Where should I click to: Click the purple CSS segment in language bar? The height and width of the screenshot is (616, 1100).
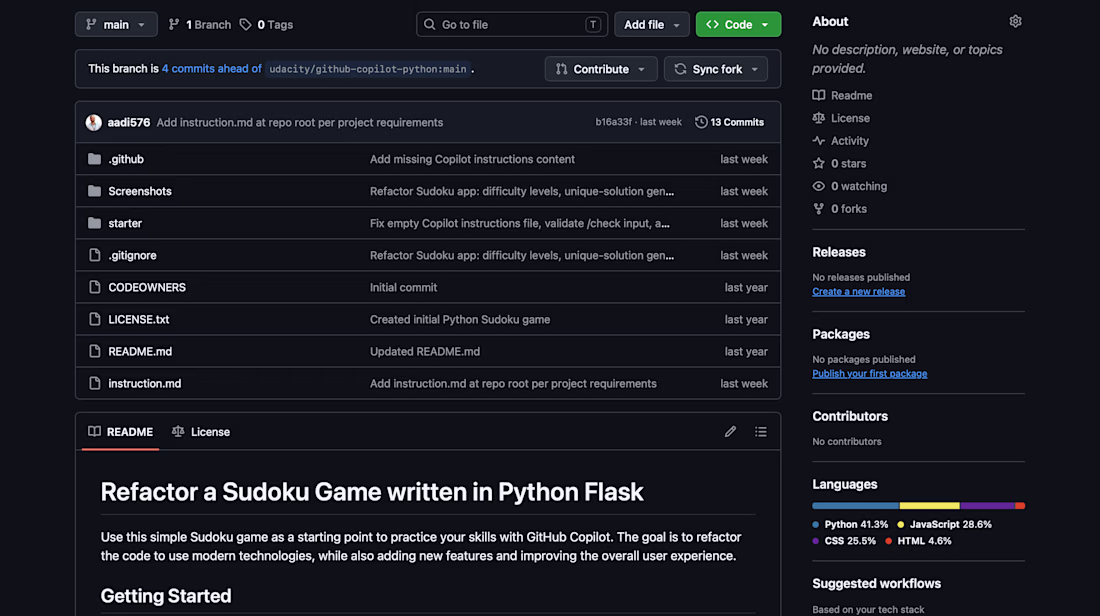coord(988,506)
